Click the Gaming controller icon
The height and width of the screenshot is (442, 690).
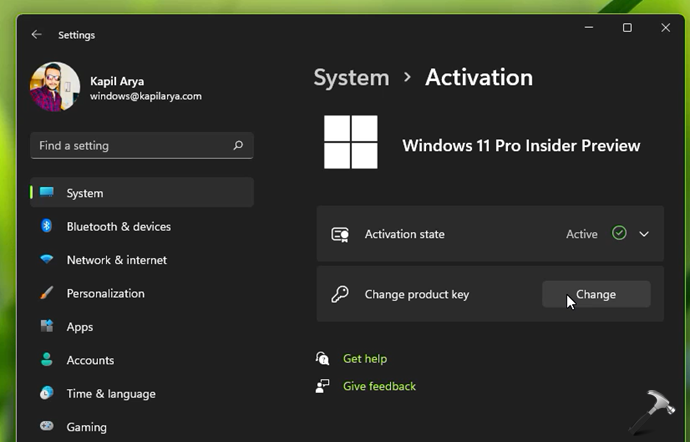pyautogui.click(x=46, y=427)
